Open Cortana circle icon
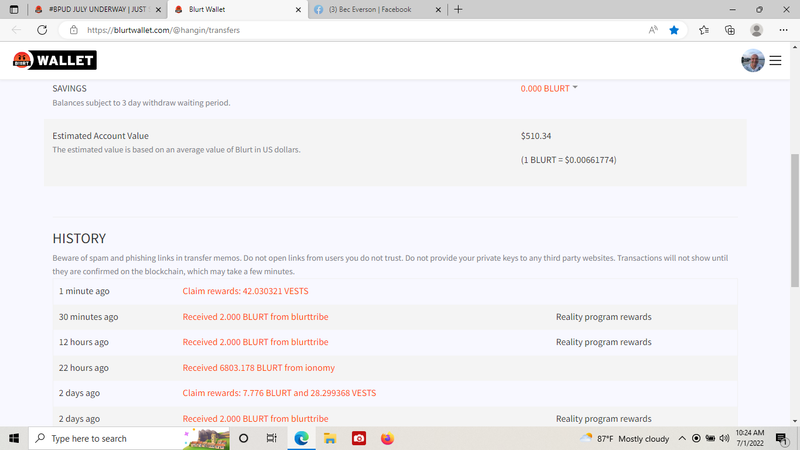800x450 pixels. [x=243, y=438]
